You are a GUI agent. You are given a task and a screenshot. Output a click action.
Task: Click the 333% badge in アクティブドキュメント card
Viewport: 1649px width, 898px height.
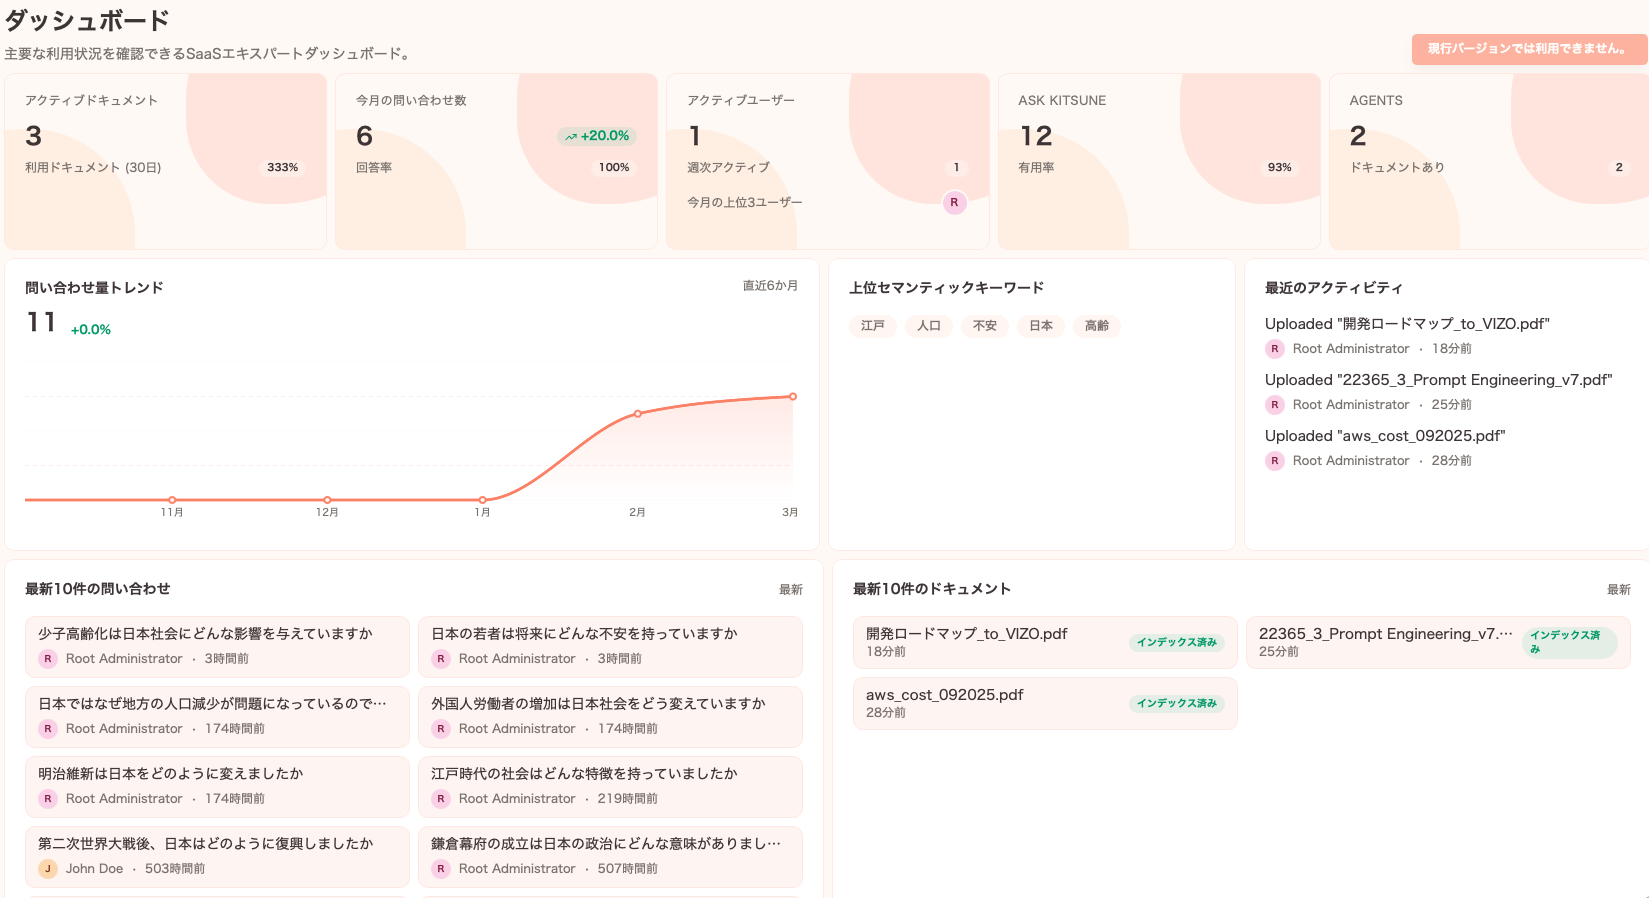282,168
